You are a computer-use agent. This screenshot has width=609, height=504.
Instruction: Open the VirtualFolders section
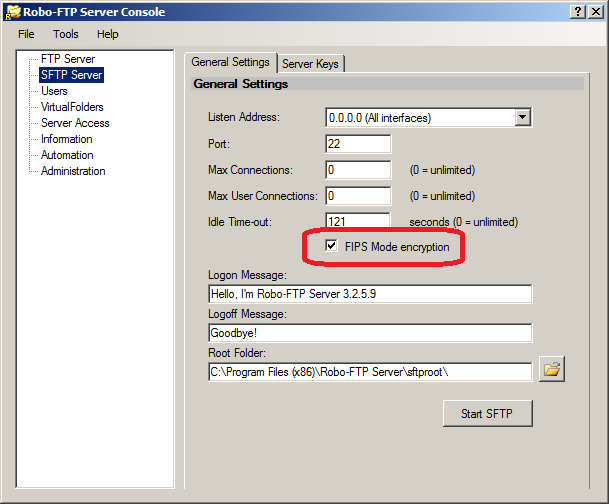72,107
